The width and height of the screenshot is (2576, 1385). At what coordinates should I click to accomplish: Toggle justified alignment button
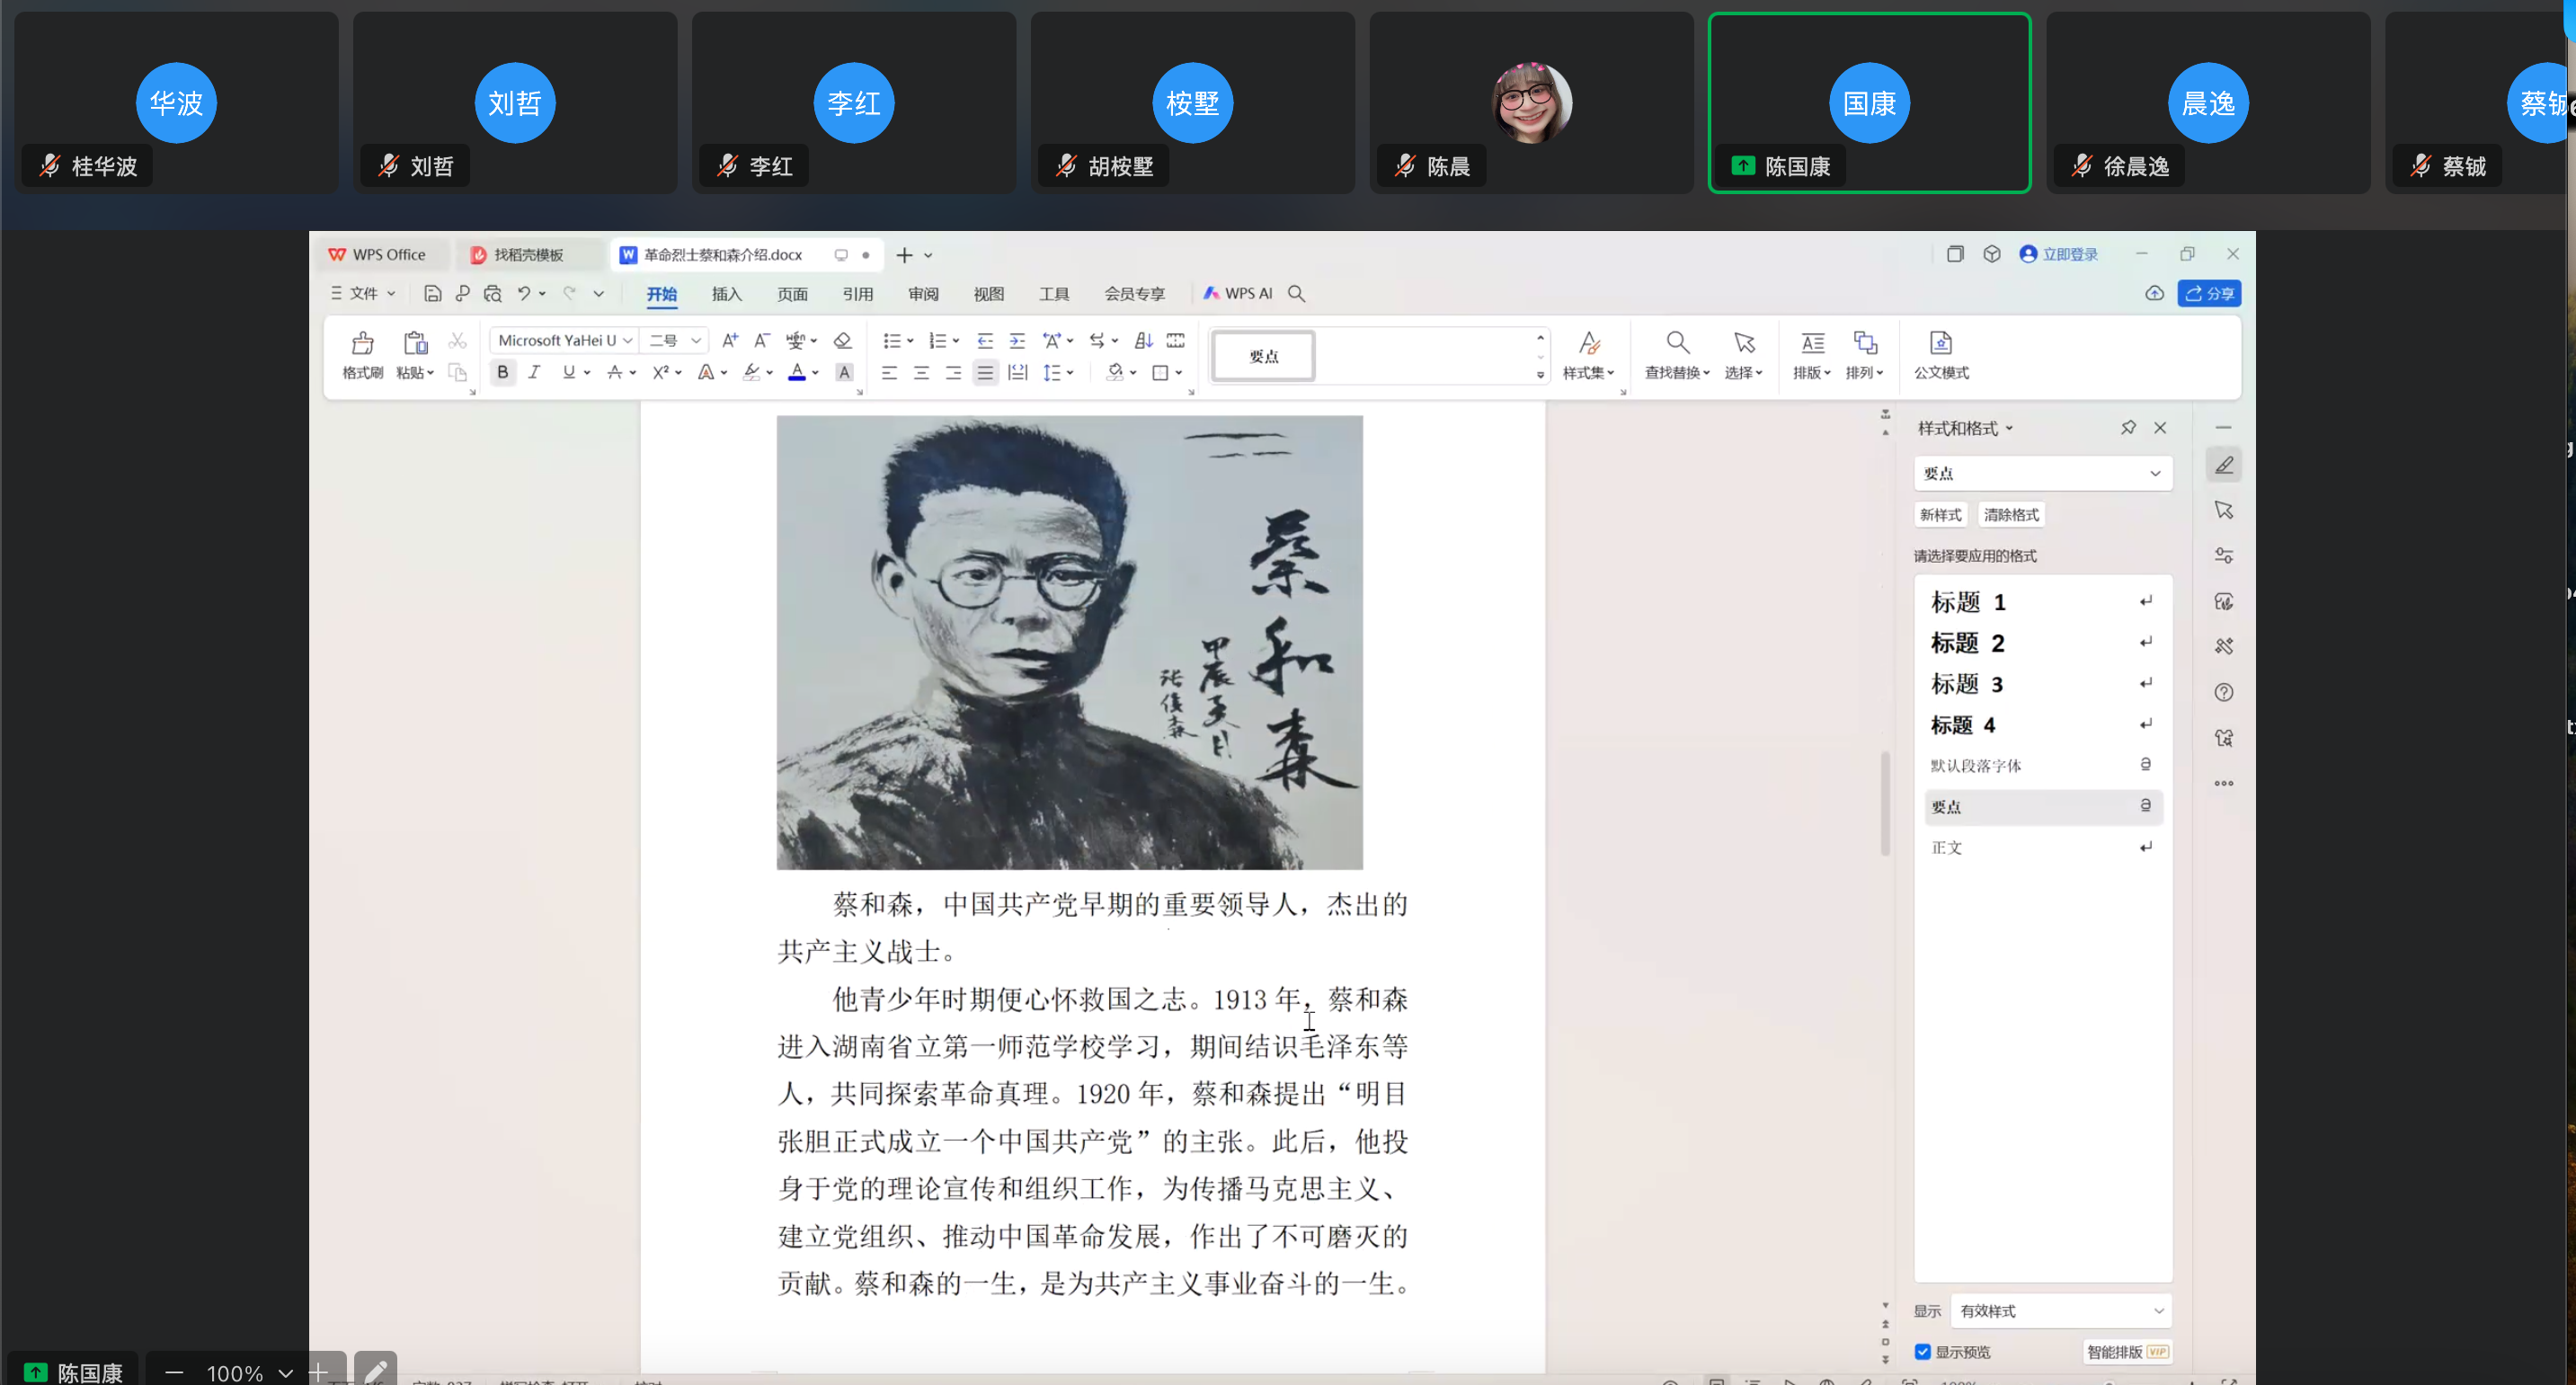985,372
